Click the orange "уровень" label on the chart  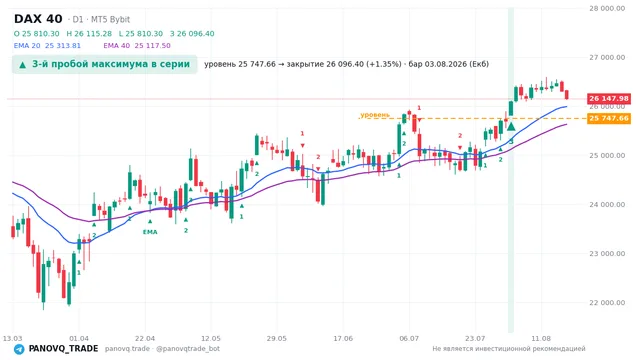tap(375, 115)
